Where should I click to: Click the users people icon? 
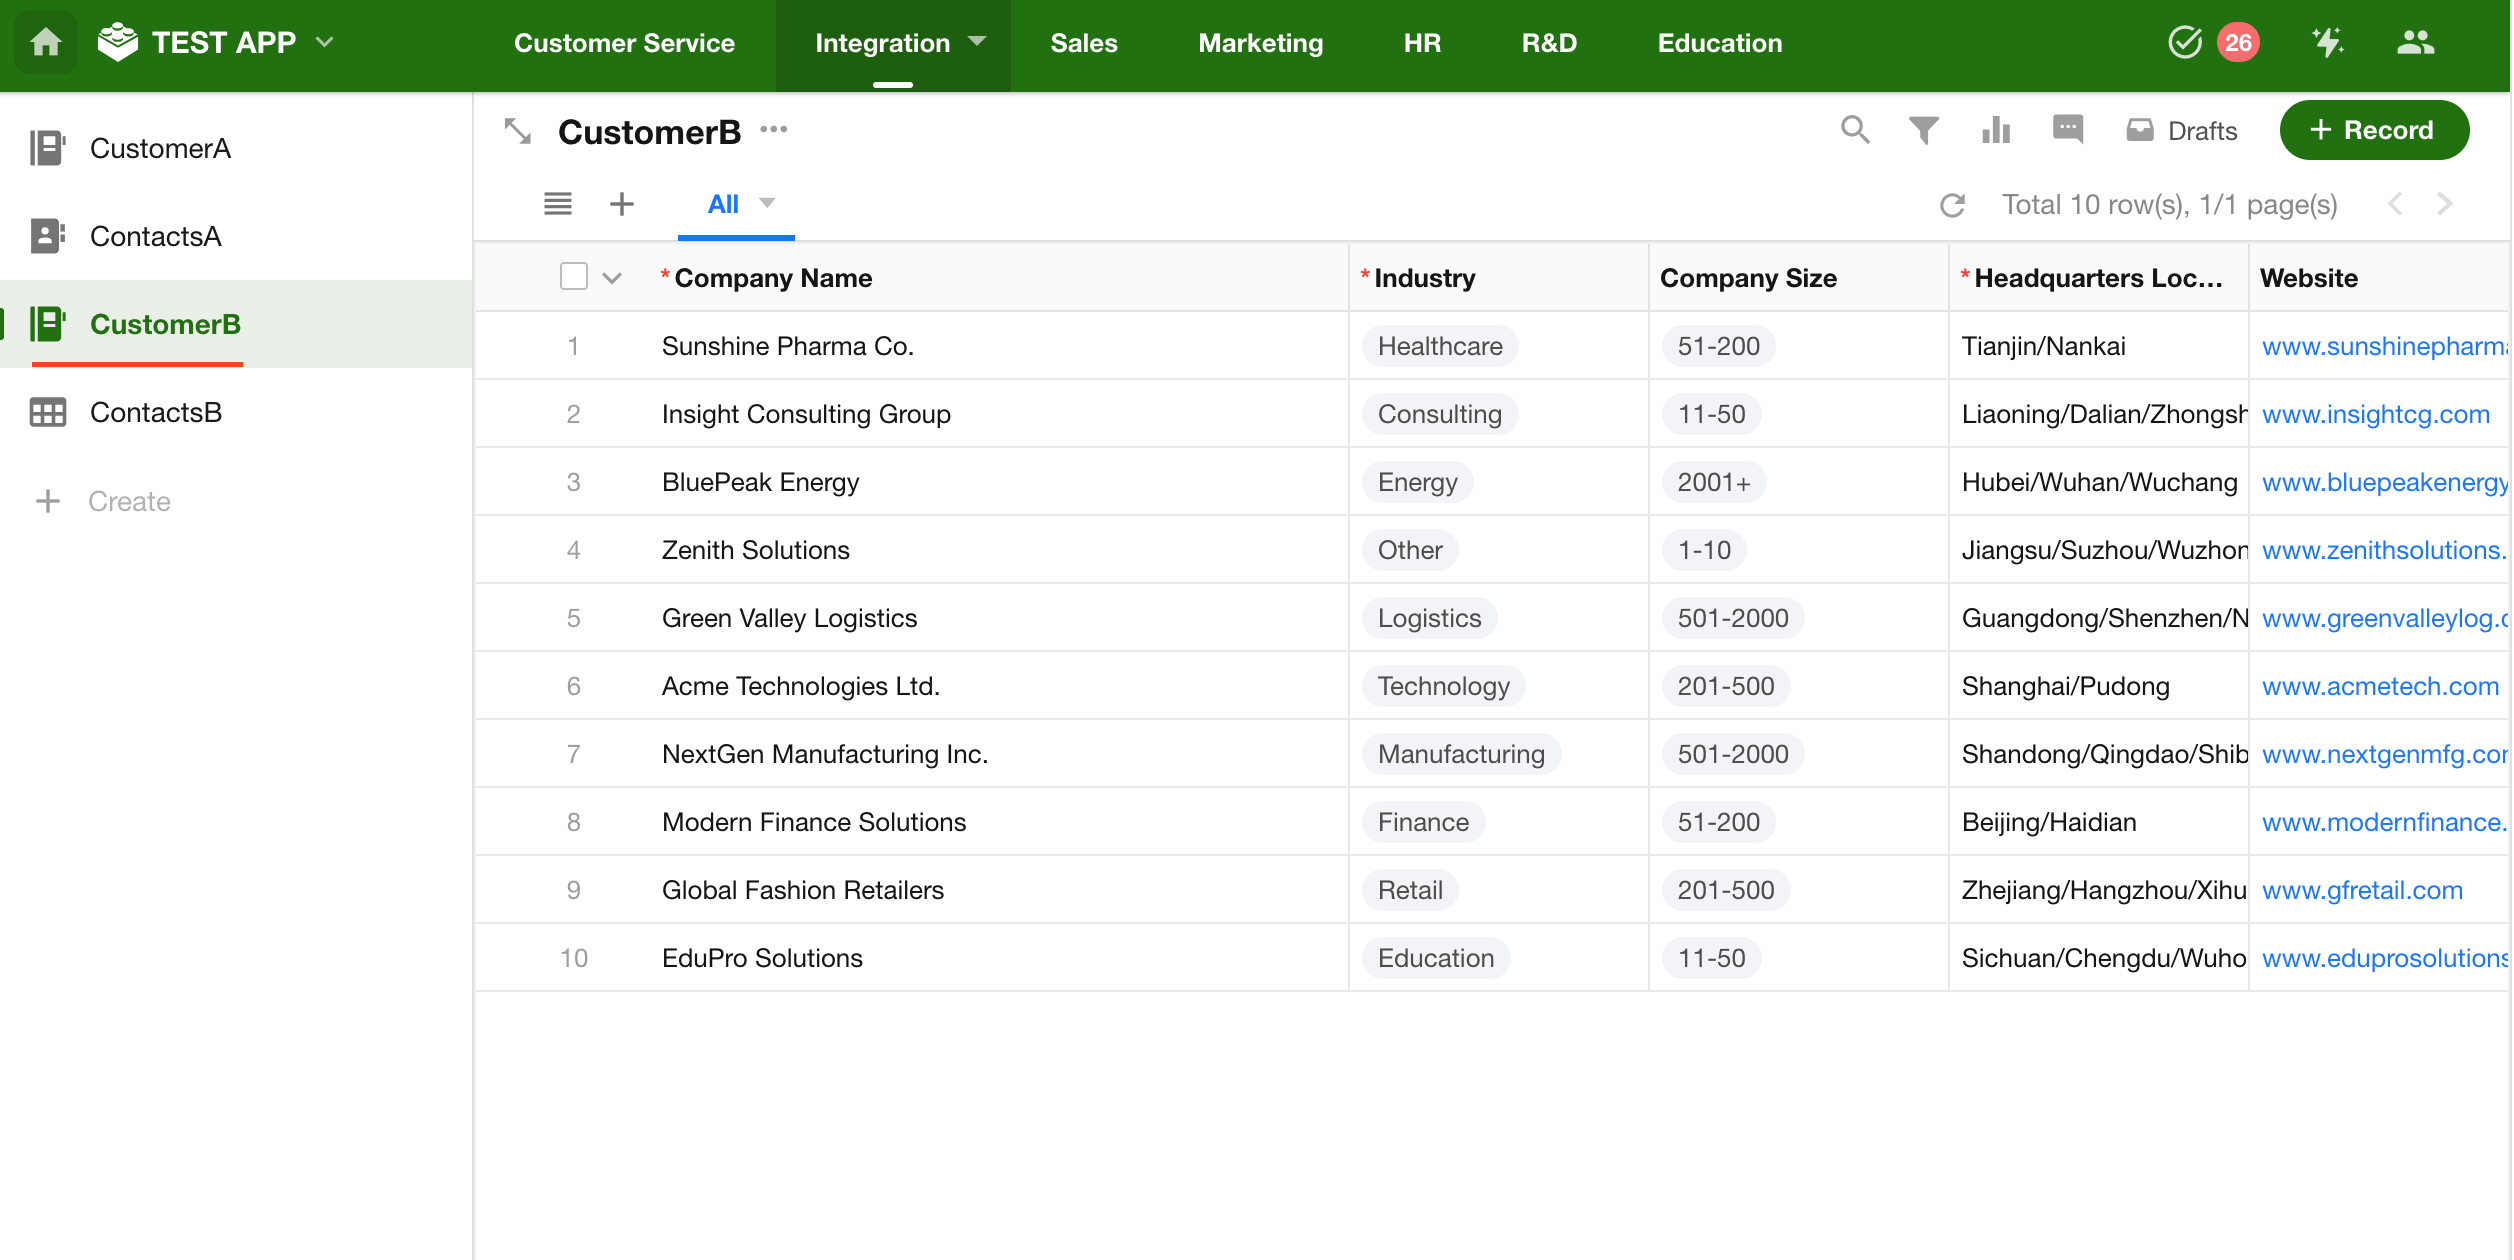2415,43
